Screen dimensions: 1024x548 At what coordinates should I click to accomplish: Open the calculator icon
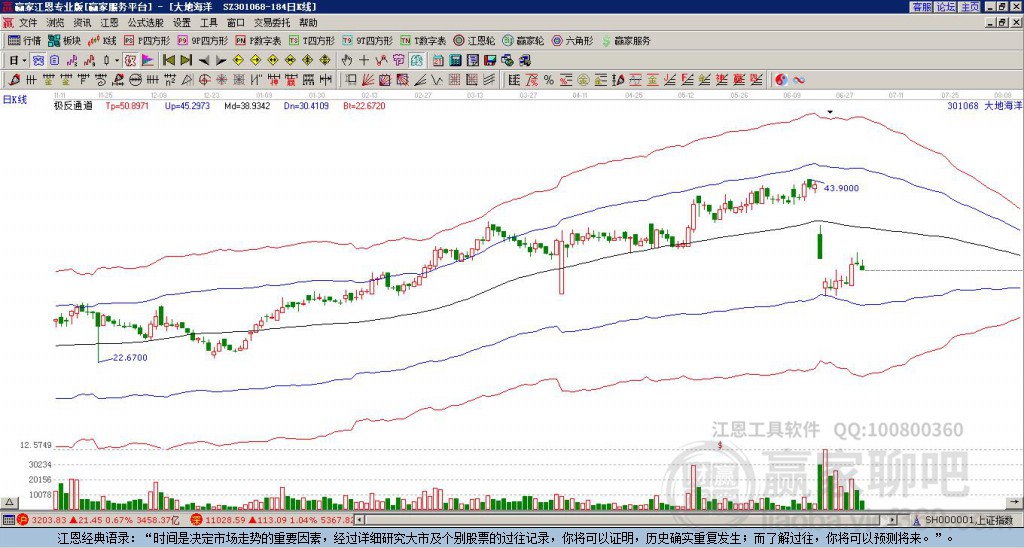coord(456,61)
